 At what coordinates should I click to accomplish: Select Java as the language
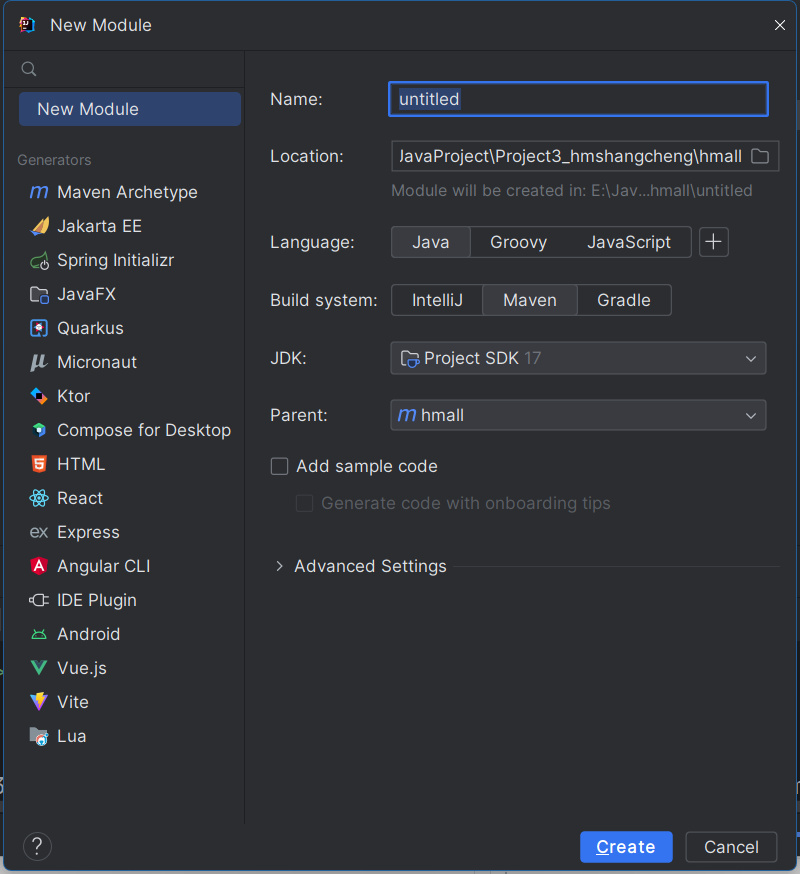click(x=431, y=242)
